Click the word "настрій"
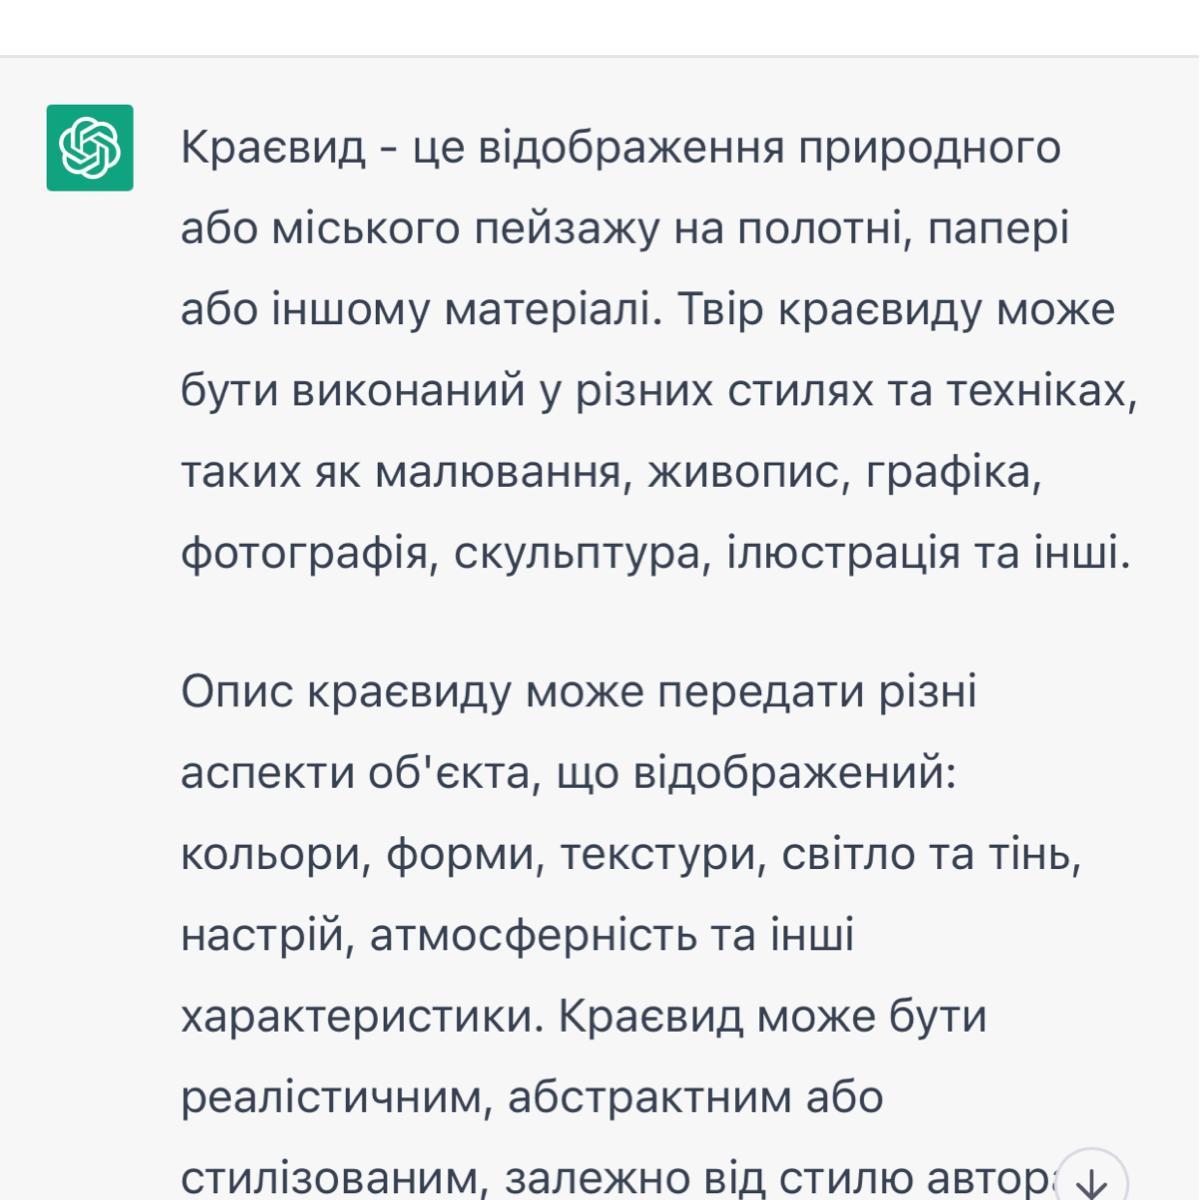This screenshot has width=1200, height=1200. [x=265, y=936]
